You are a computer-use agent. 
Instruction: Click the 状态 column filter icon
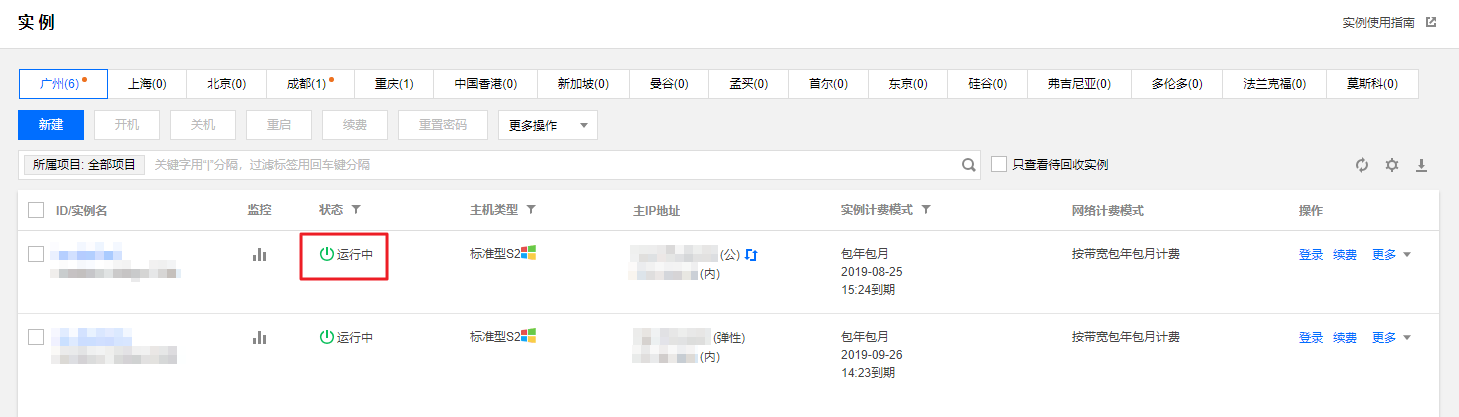click(355, 210)
